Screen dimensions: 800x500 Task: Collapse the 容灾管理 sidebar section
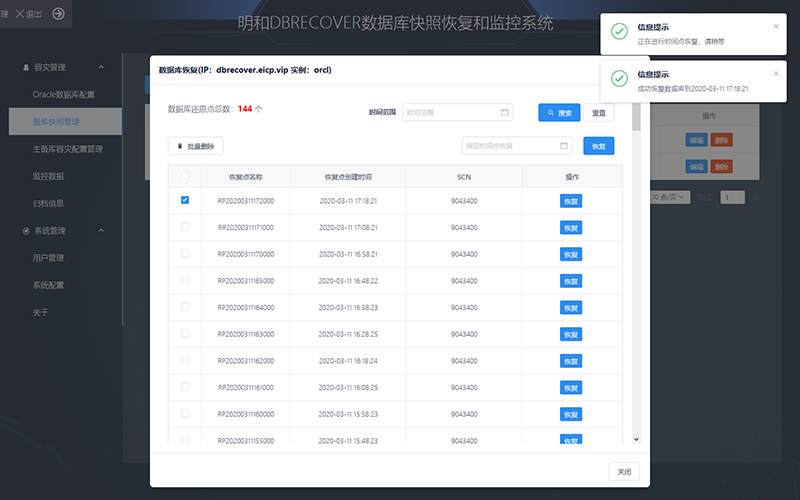[x=101, y=67]
